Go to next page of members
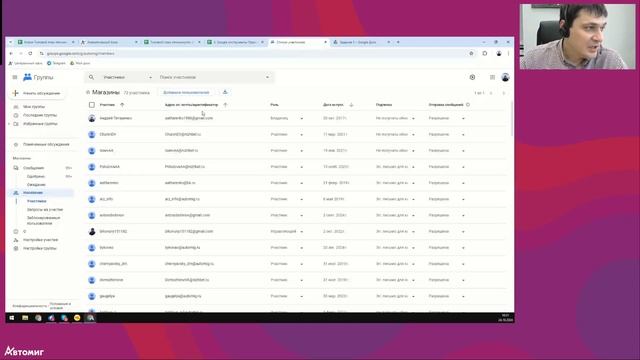 (x=504, y=93)
